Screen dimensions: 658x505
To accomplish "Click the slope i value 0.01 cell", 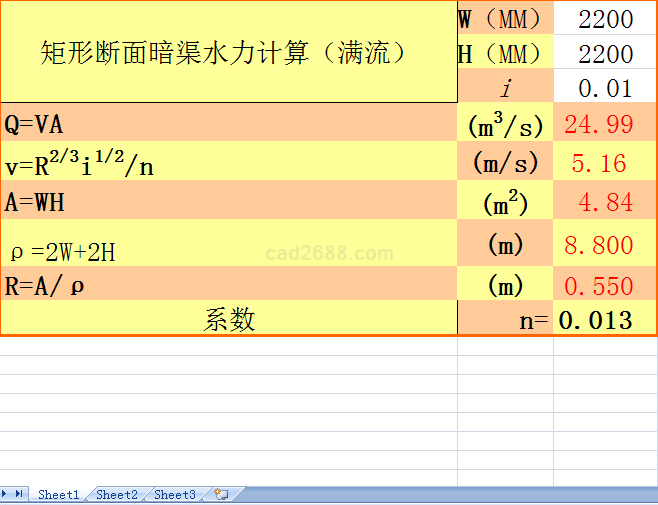I will tap(605, 88).
